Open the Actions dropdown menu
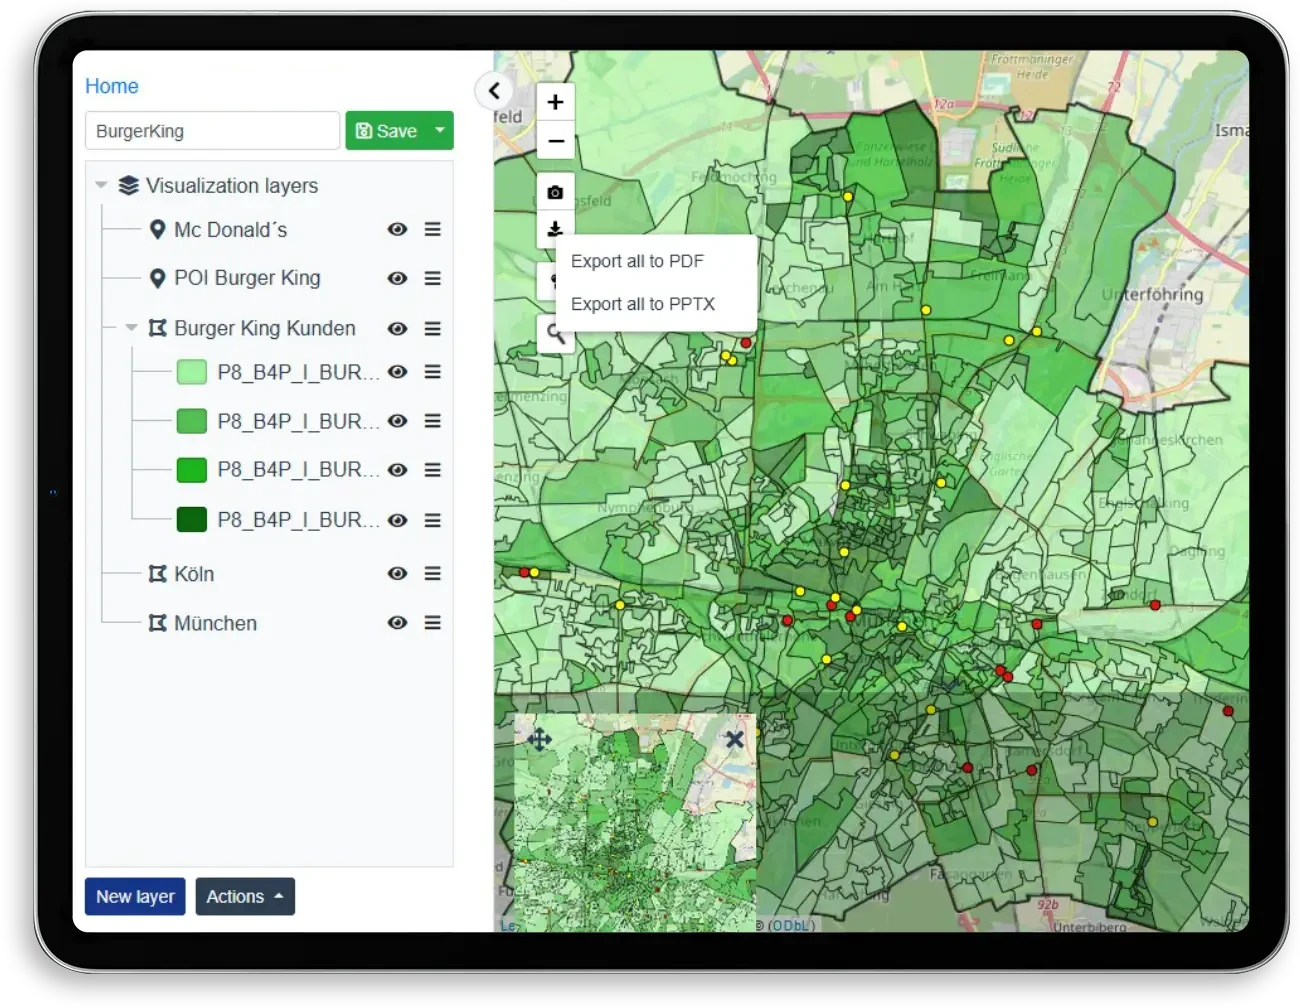 (x=245, y=897)
